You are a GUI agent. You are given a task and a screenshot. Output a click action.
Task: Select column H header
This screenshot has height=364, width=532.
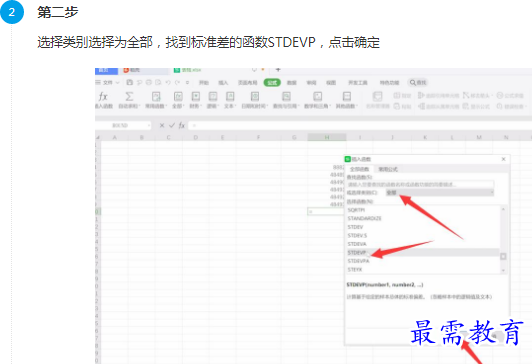[327, 137]
